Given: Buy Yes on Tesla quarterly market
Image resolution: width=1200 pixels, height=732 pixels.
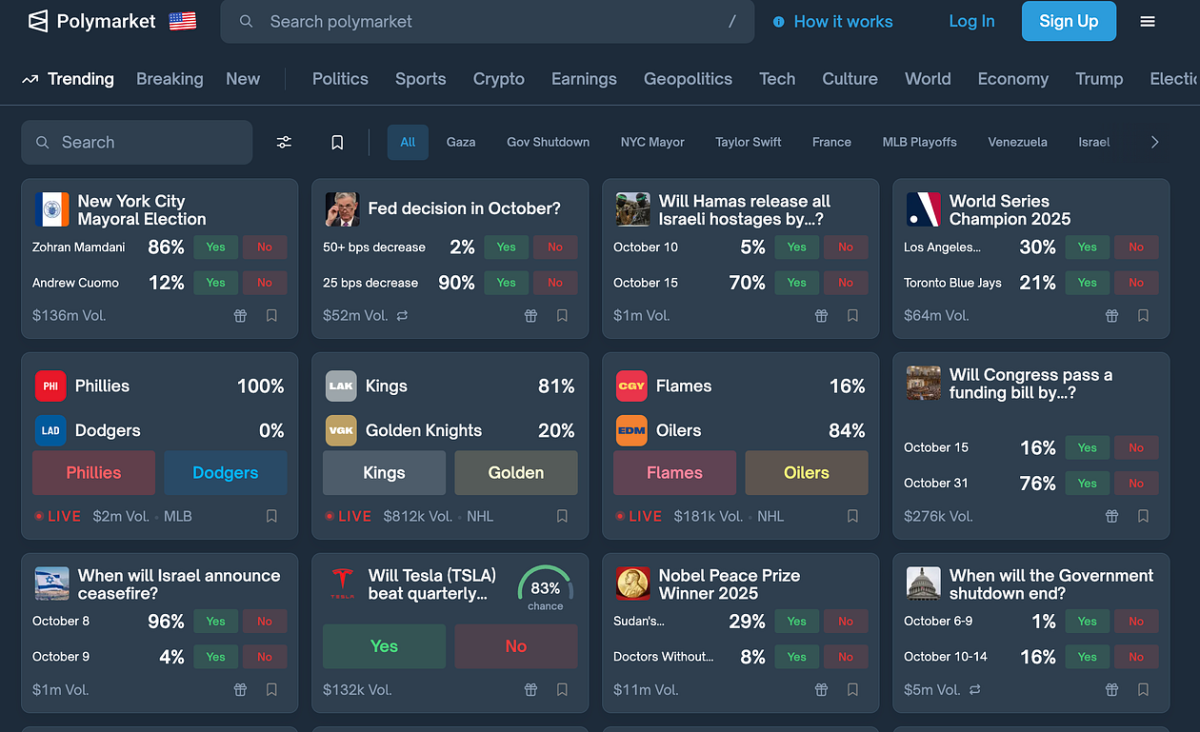Looking at the screenshot, I should coord(384,646).
